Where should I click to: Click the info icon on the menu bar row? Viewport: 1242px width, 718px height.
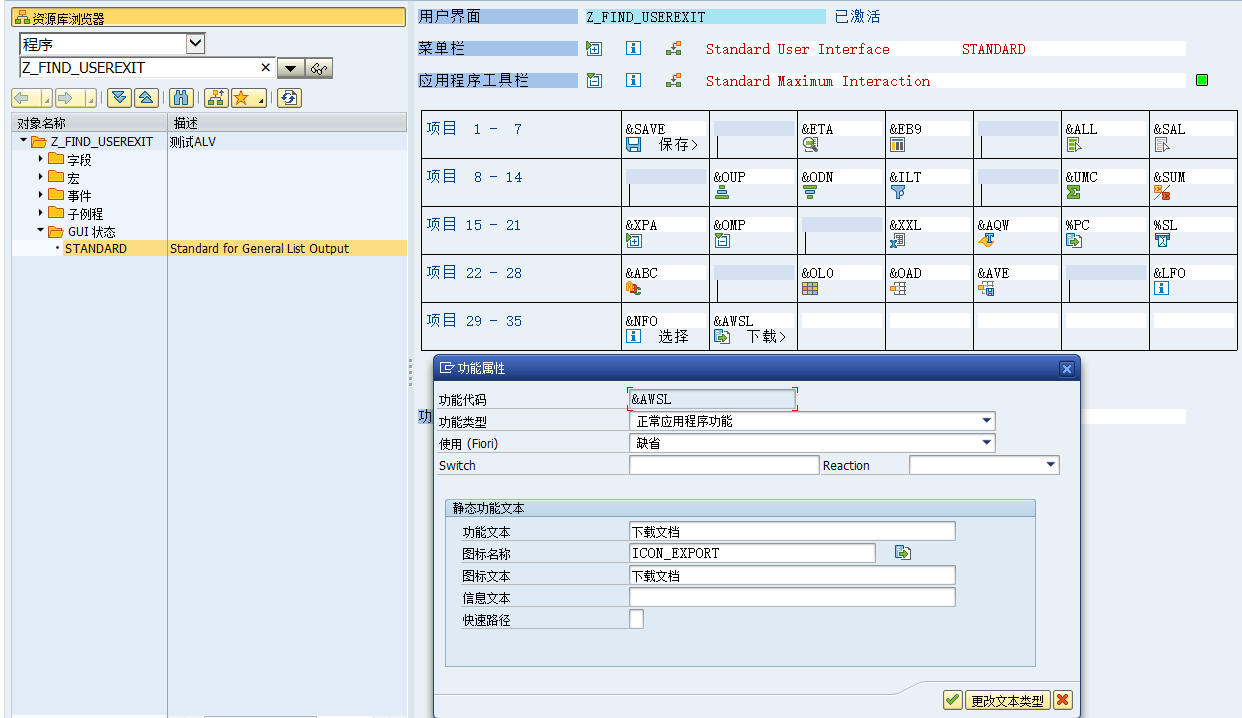pyautogui.click(x=633, y=49)
